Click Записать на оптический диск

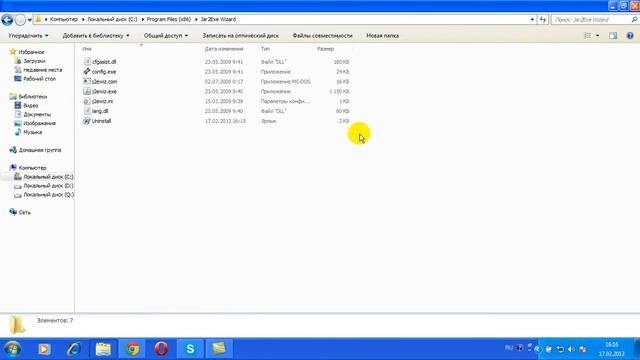point(240,36)
